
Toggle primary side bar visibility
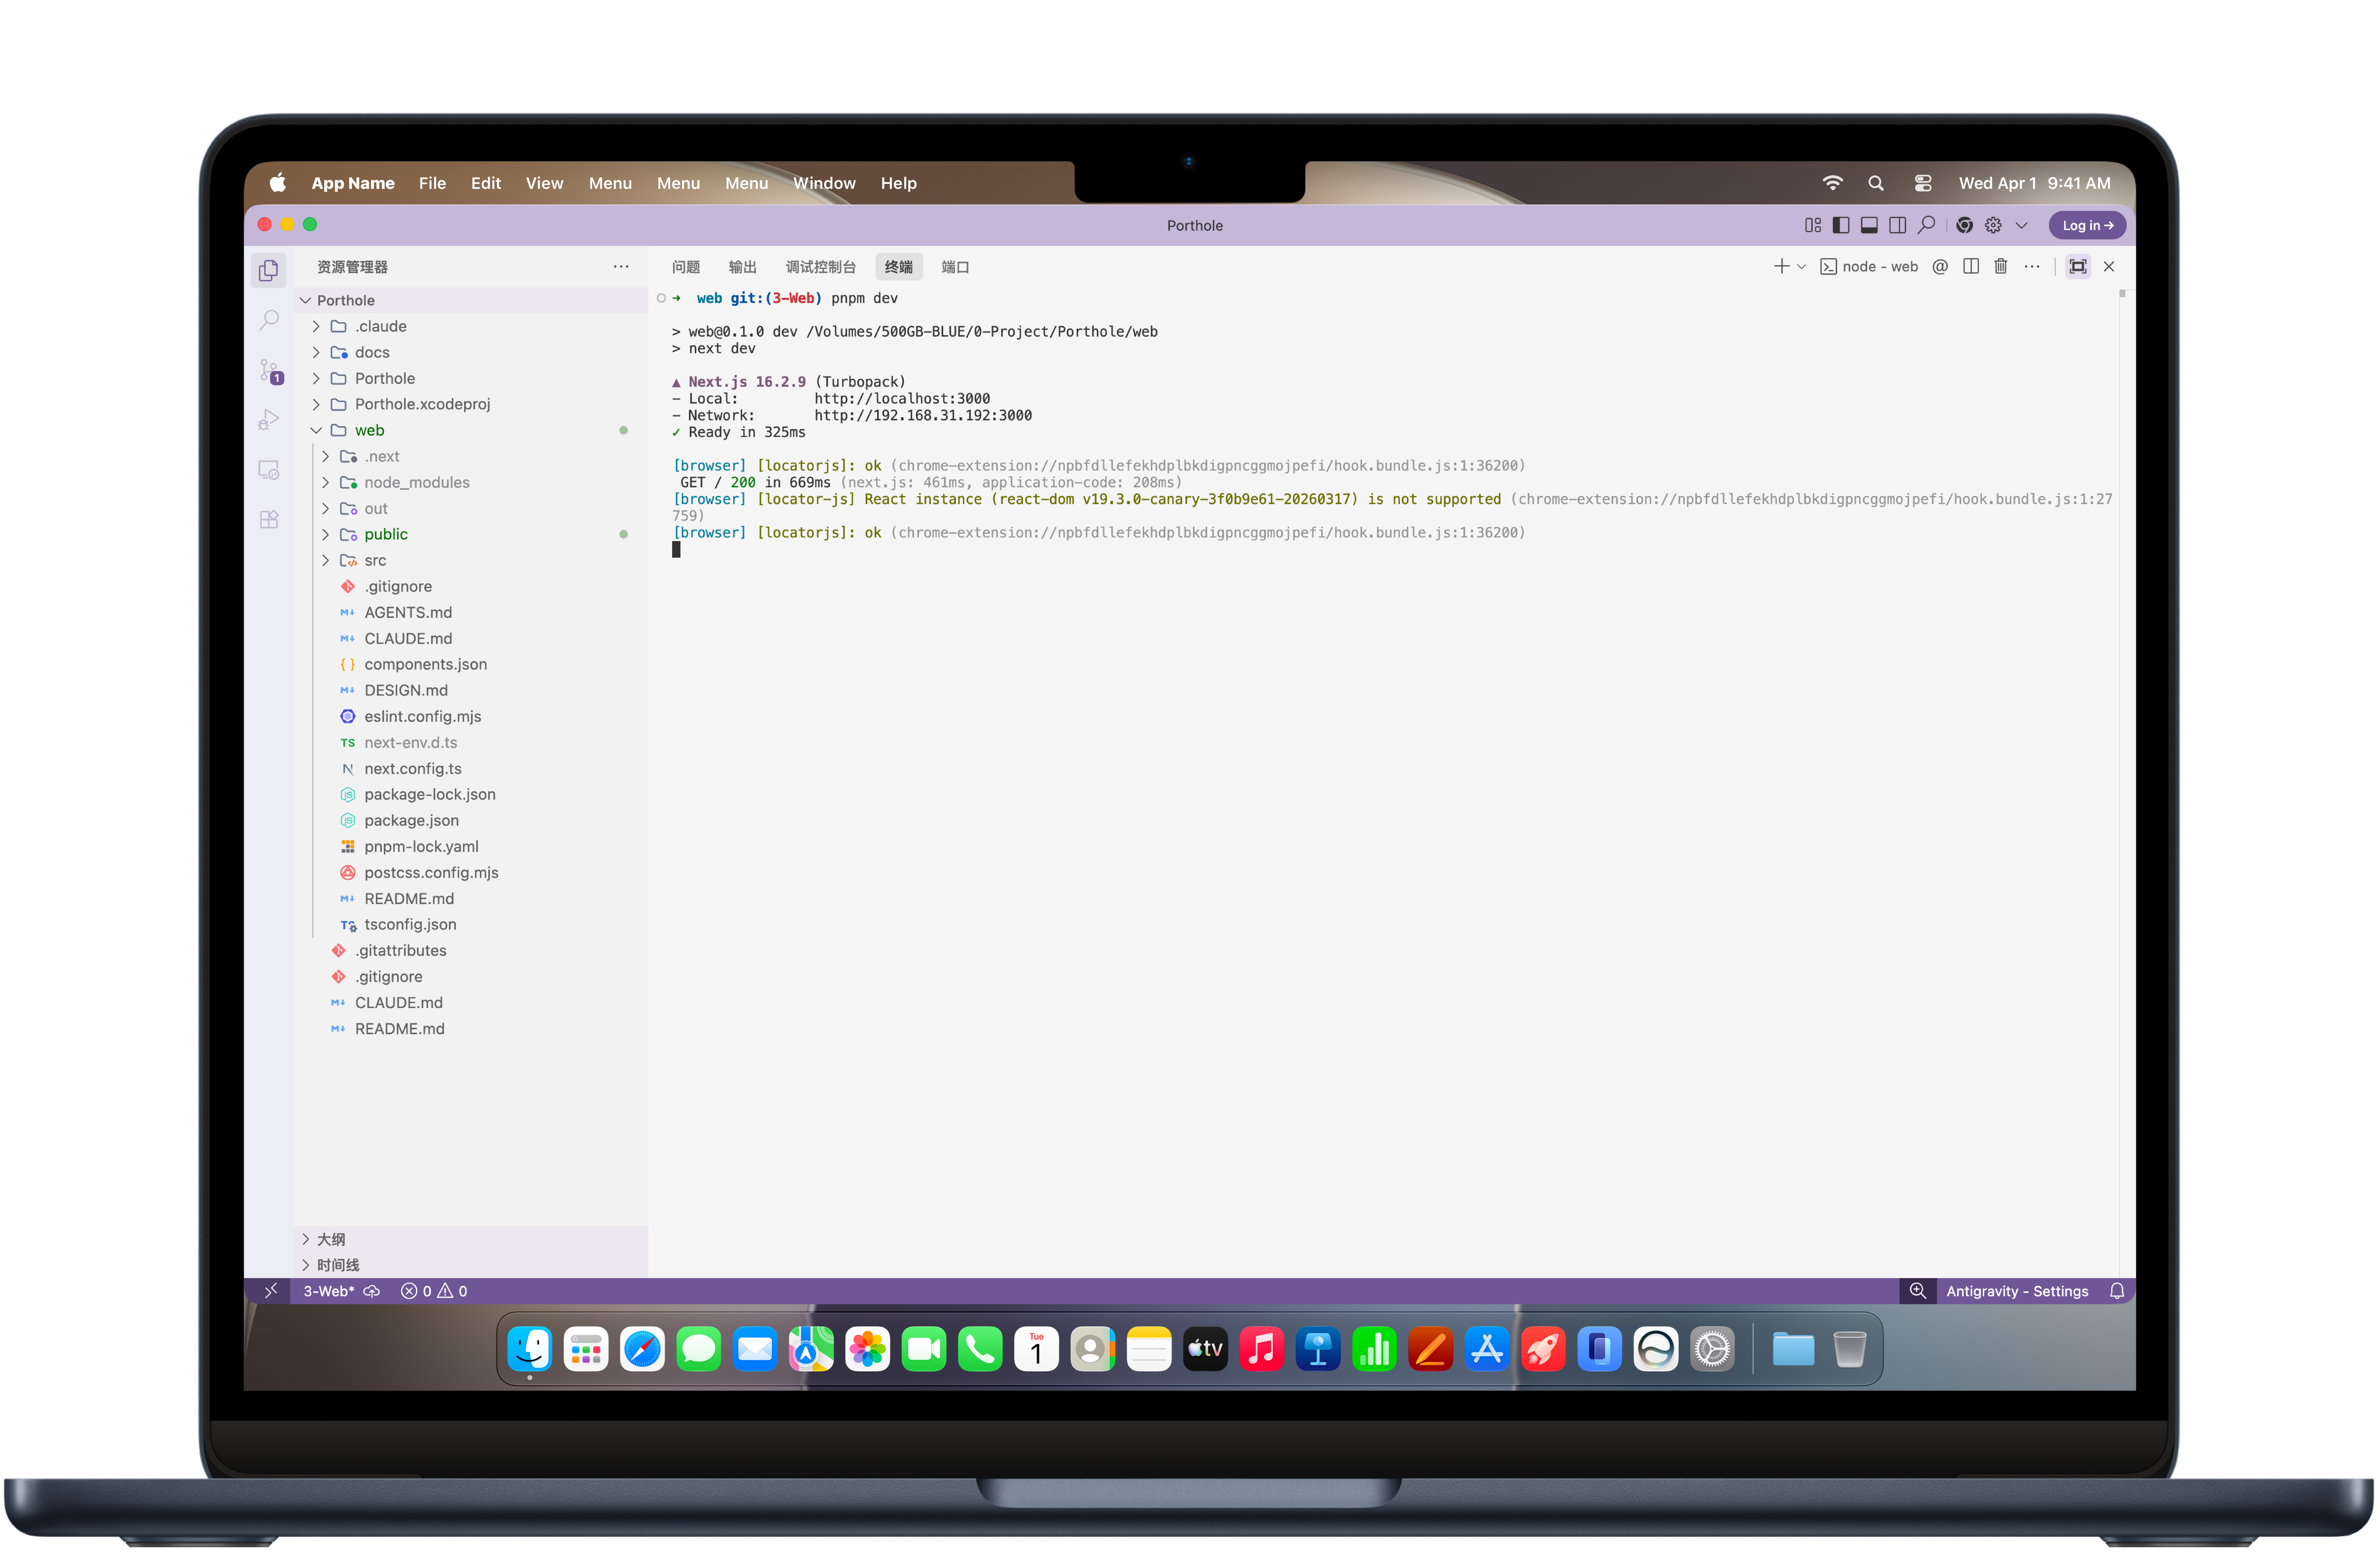click(1840, 225)
